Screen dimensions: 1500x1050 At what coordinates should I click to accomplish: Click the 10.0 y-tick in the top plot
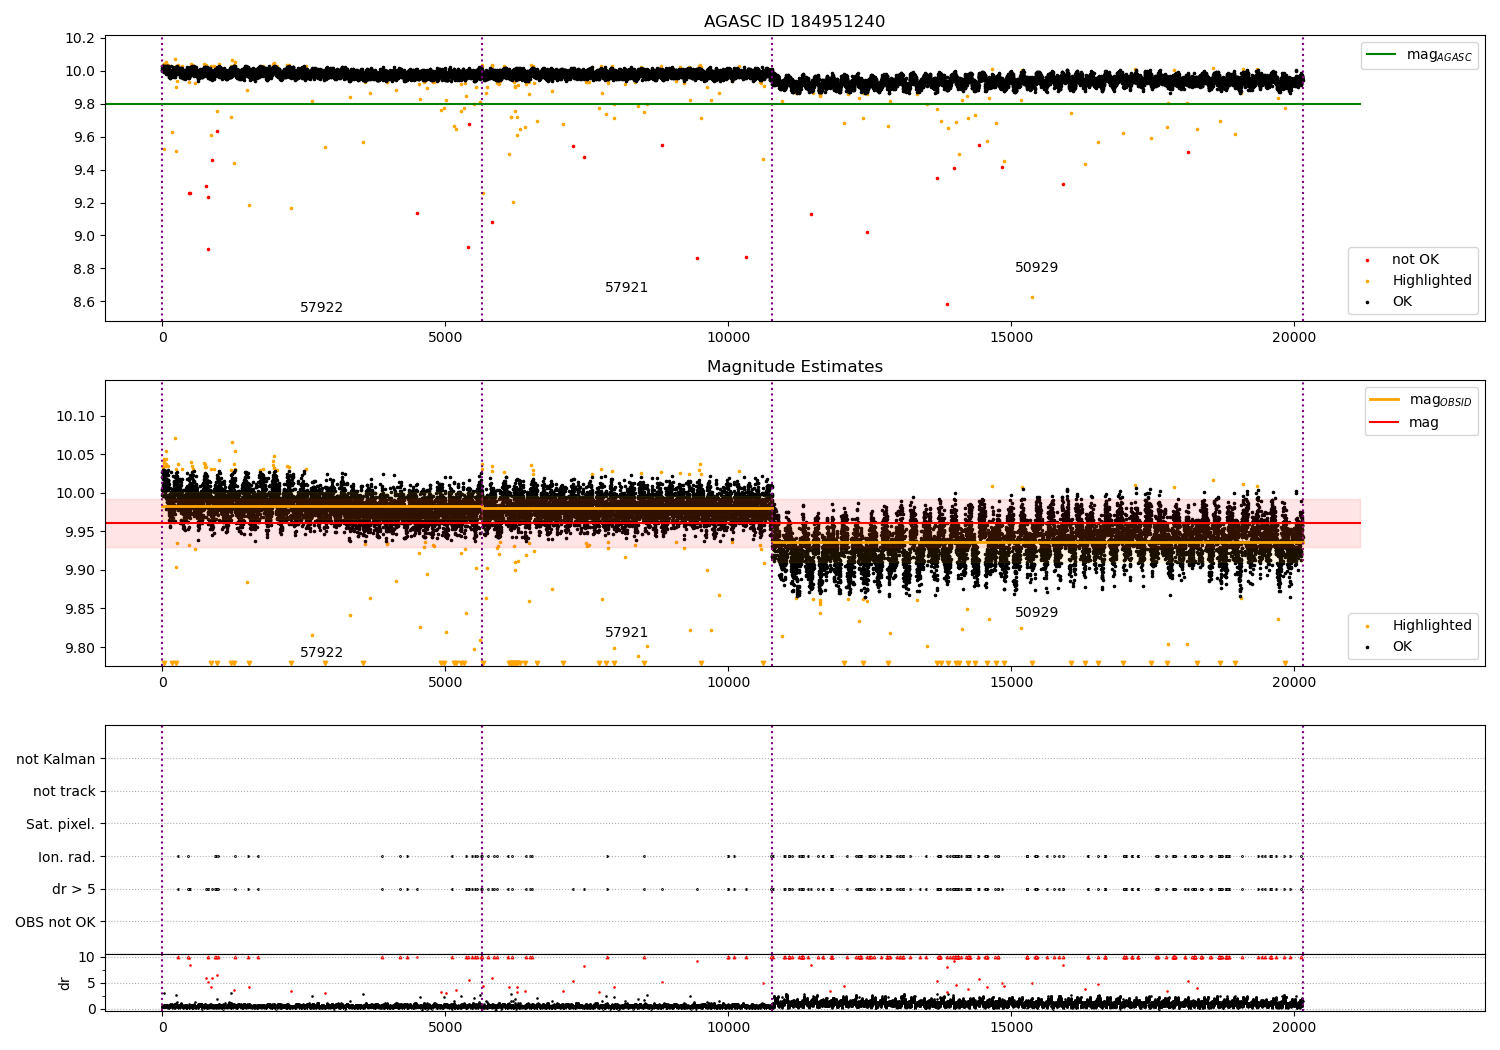(80, 71)
